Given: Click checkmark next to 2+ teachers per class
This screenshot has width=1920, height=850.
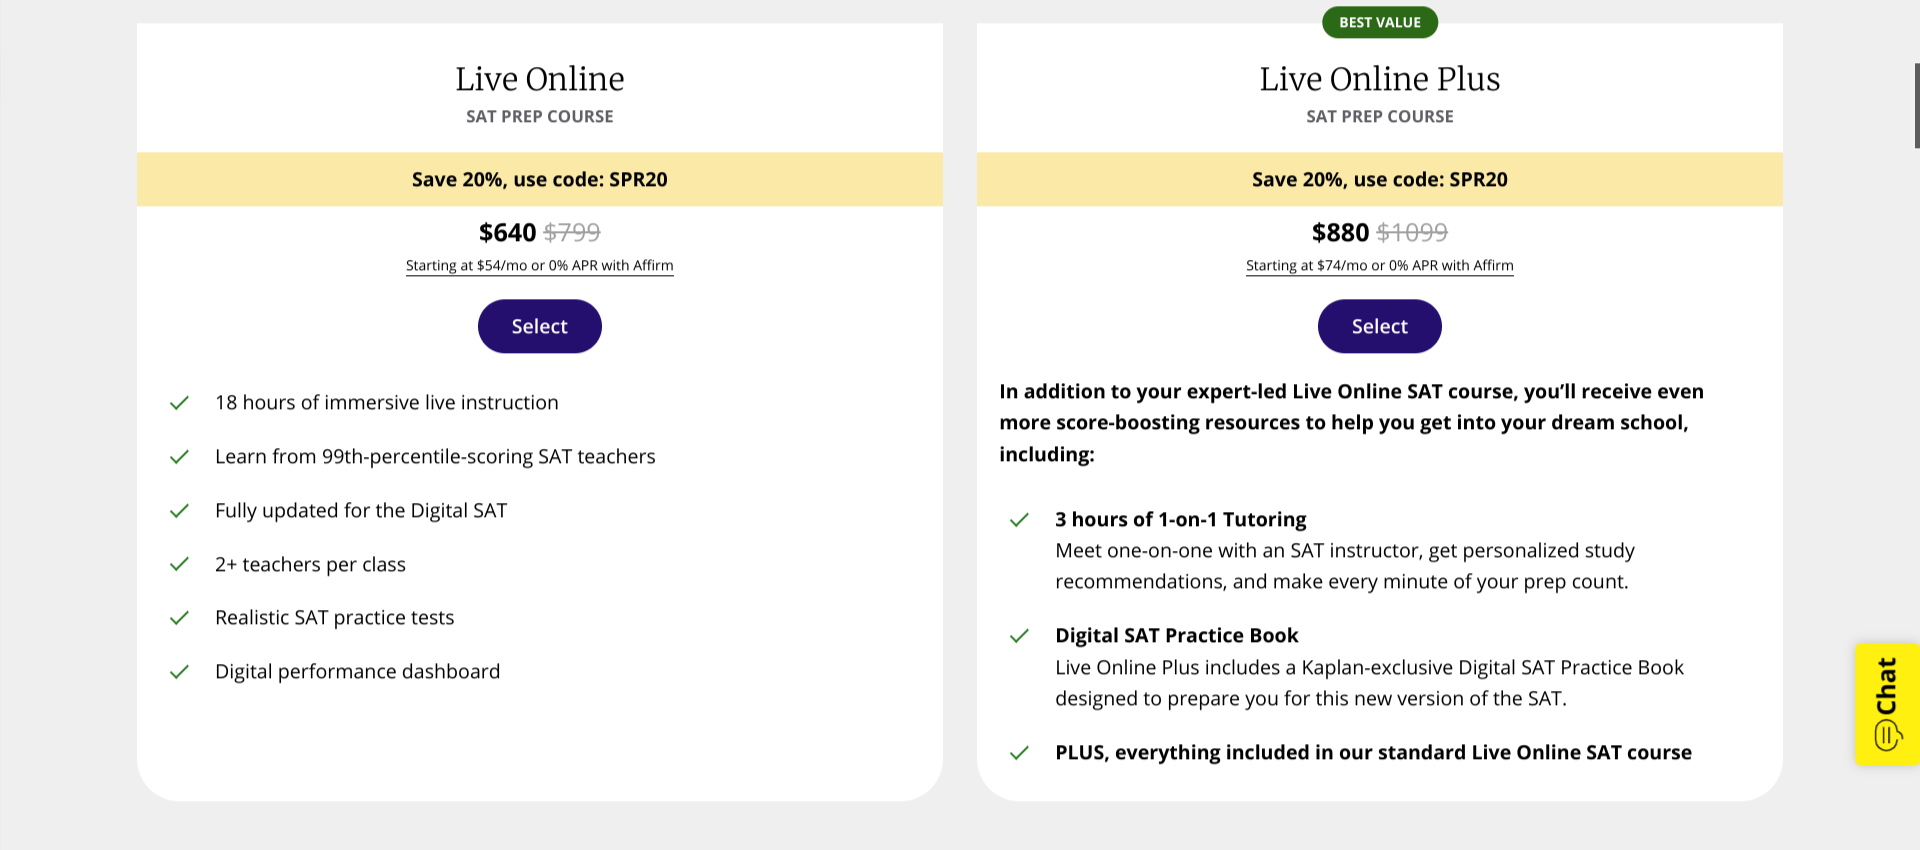Looking at the screenshot, I should [x=179, y=564].
